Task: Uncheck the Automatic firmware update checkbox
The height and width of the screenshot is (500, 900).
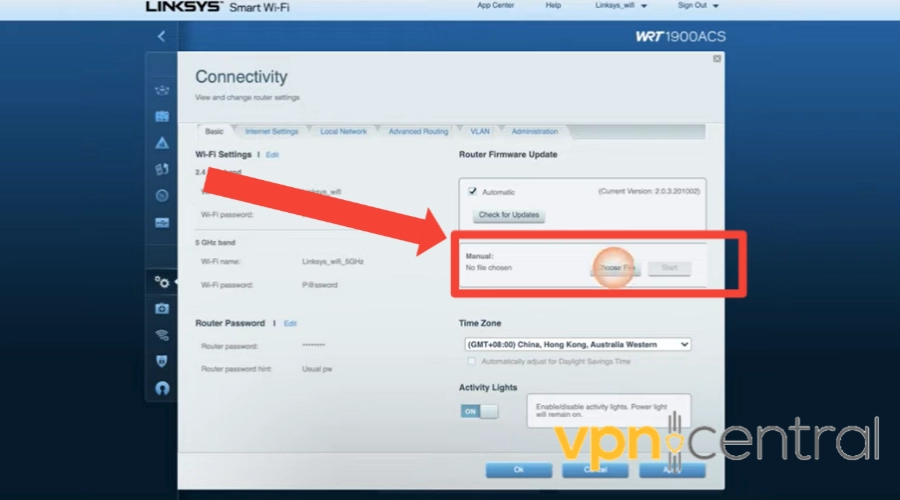Action: coord(473,191)
